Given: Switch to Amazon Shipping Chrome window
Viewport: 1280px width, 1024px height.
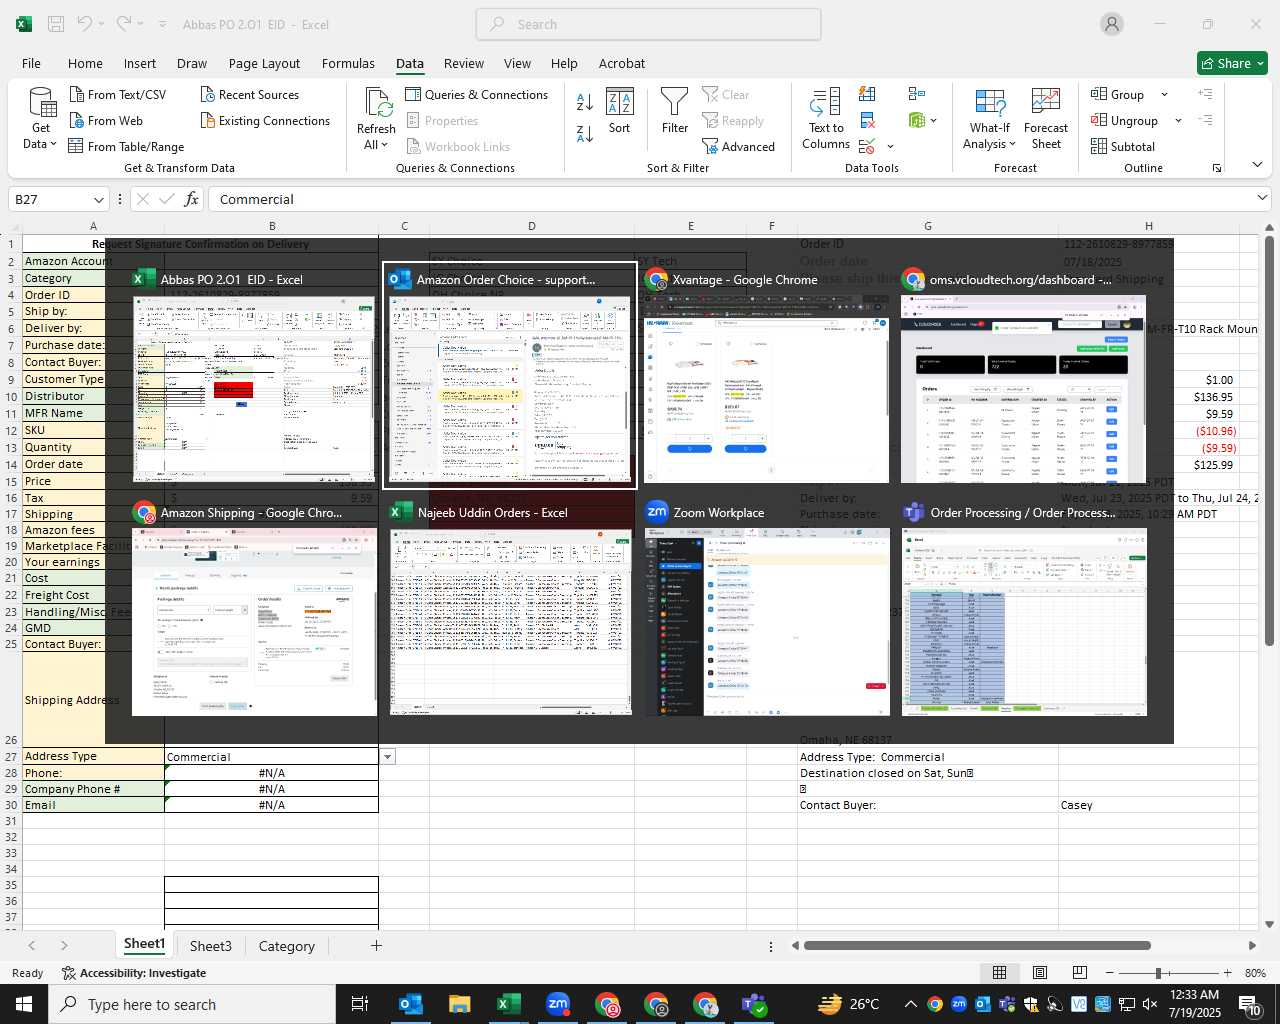Looking at the screenshot, I should pos(254,609).
